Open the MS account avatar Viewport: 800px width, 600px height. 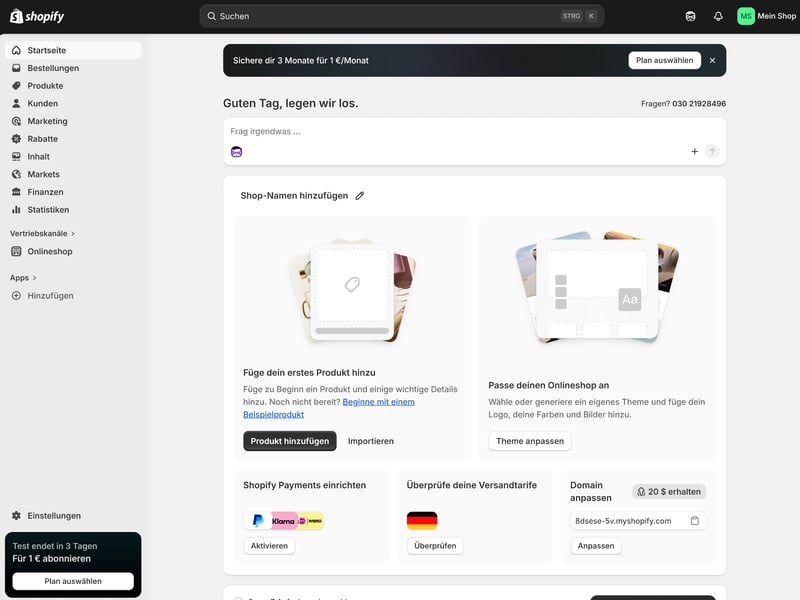pyautogui.click(x=746, y=16)
